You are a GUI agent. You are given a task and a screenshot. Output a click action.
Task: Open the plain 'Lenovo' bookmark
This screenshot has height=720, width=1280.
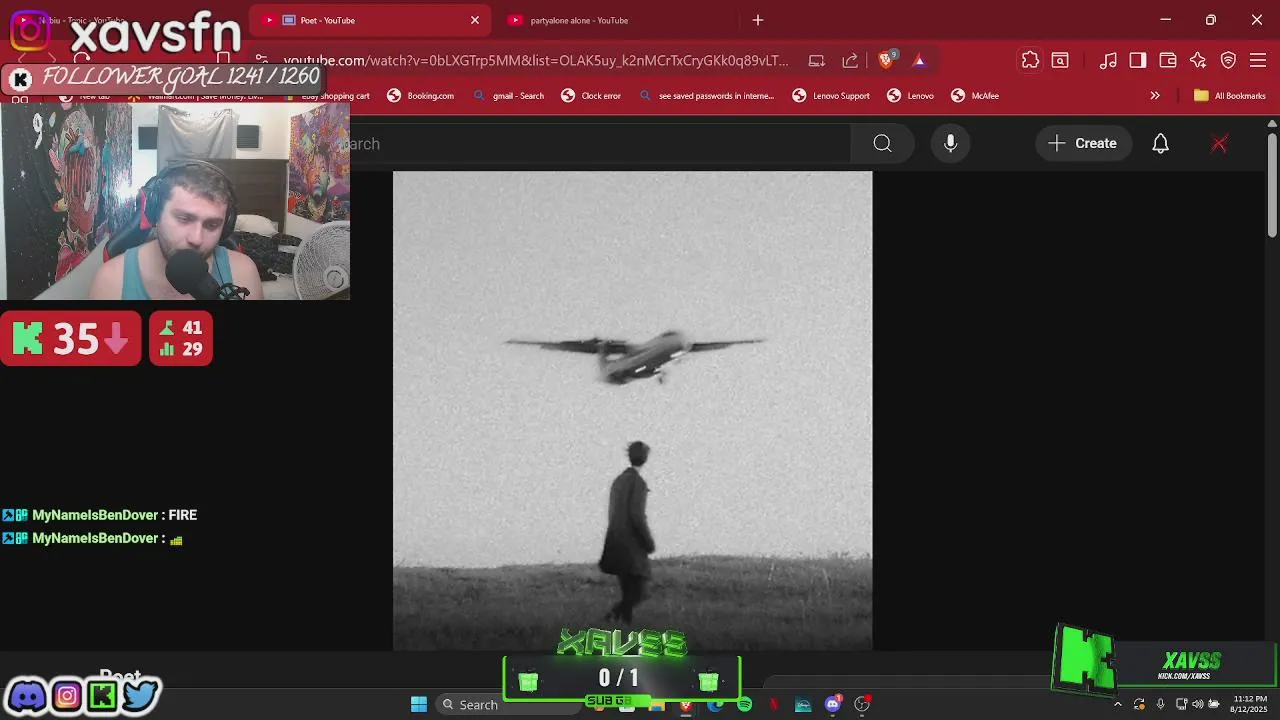tap(910, 96)
